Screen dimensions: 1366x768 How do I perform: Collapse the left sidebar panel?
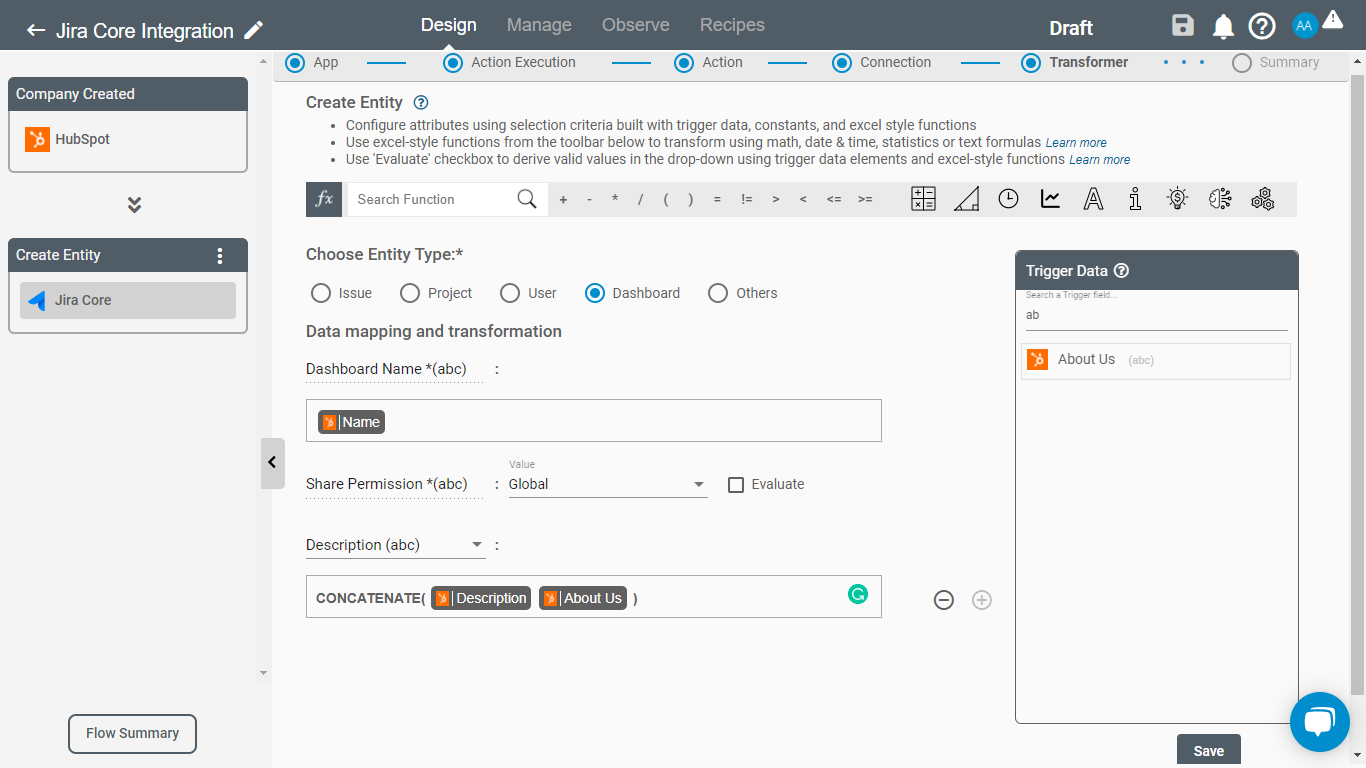click(272, 463)
